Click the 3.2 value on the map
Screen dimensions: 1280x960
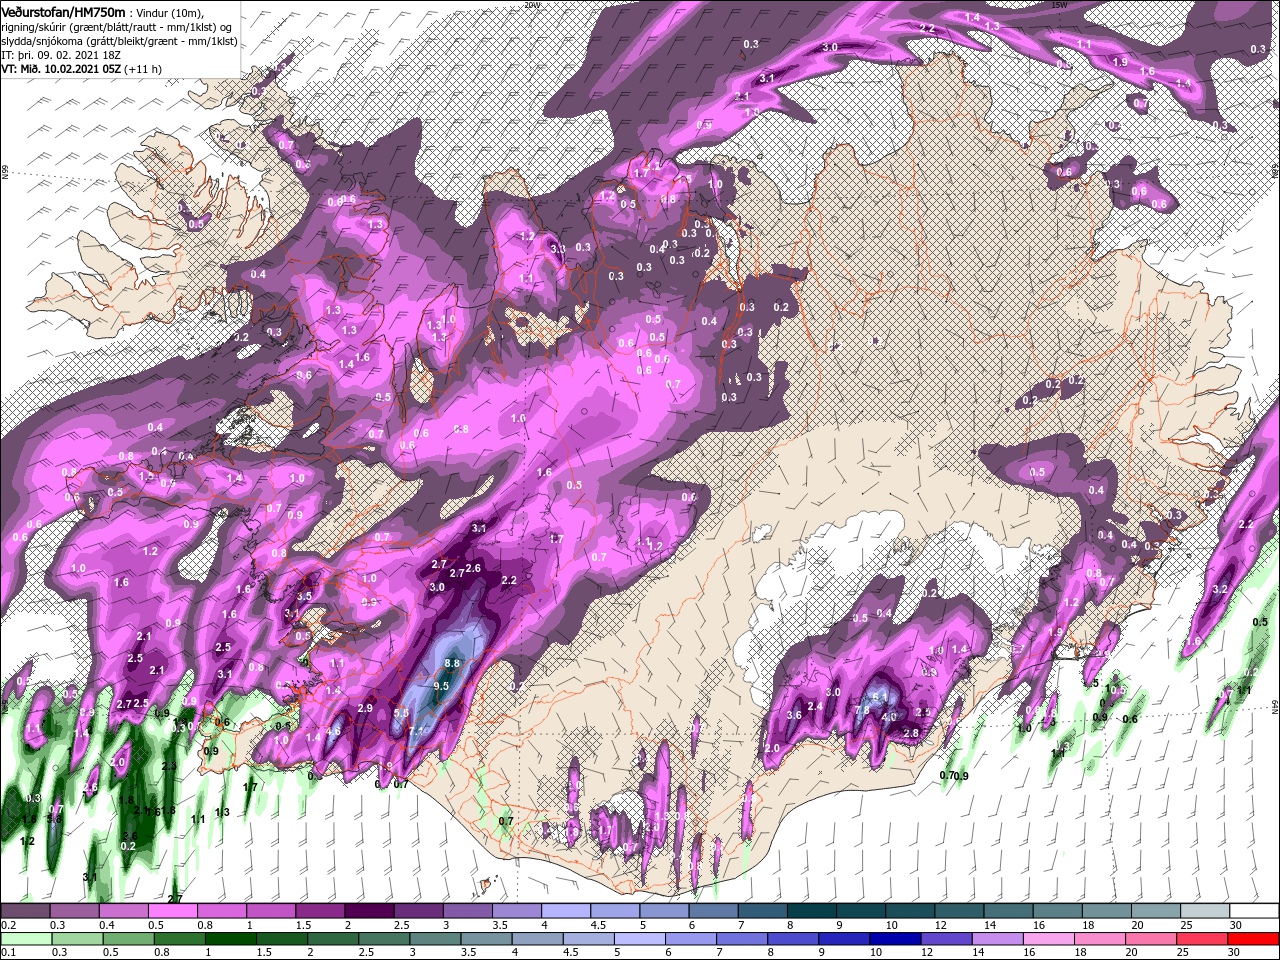coord(1219,590)
